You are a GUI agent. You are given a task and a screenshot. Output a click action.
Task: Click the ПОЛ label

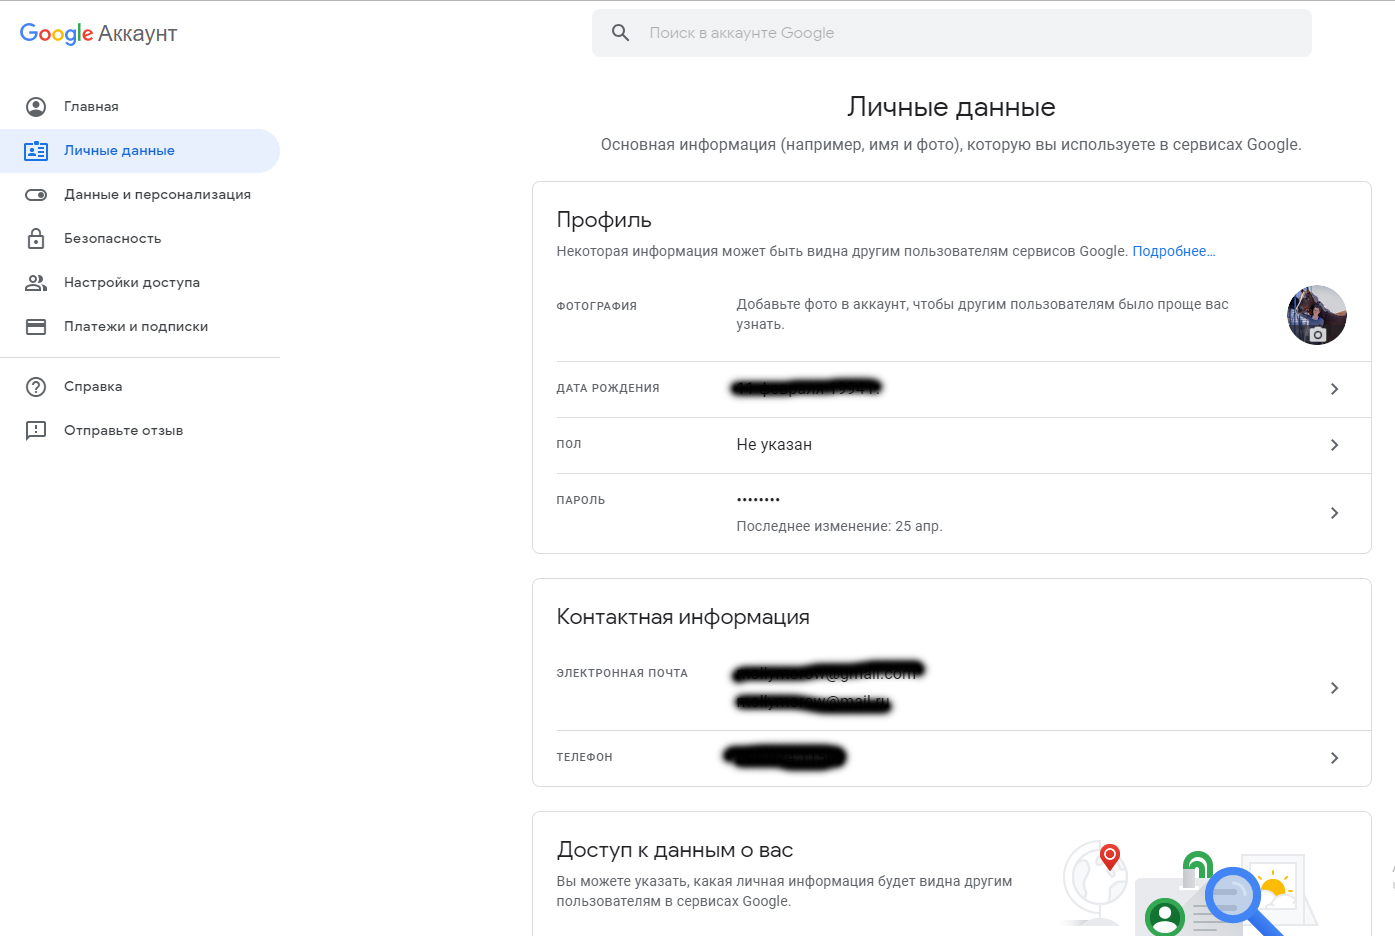pyautogui.click(x=569, y=445)
